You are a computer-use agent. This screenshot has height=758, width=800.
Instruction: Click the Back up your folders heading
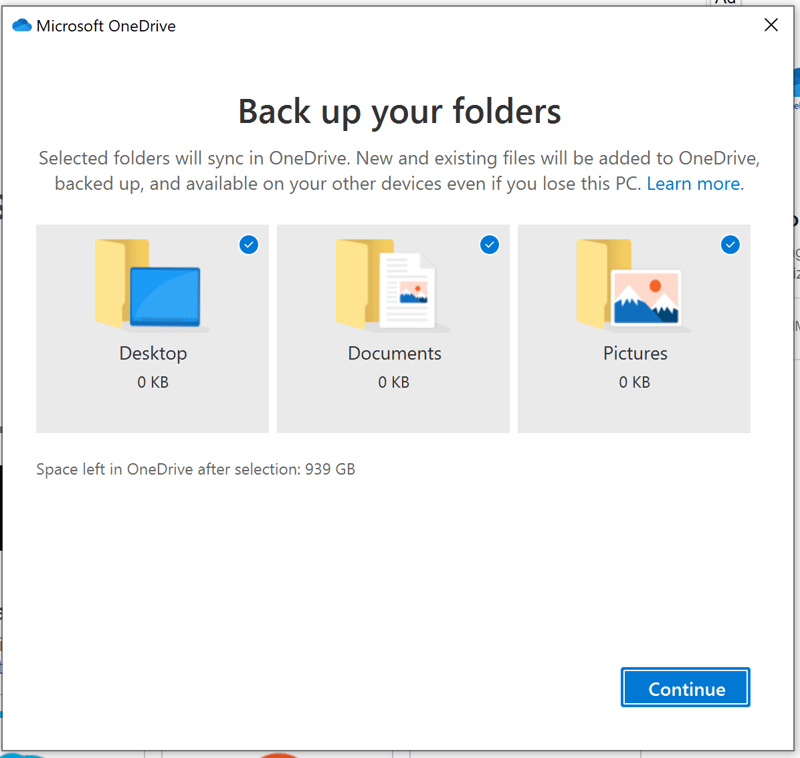399,112
